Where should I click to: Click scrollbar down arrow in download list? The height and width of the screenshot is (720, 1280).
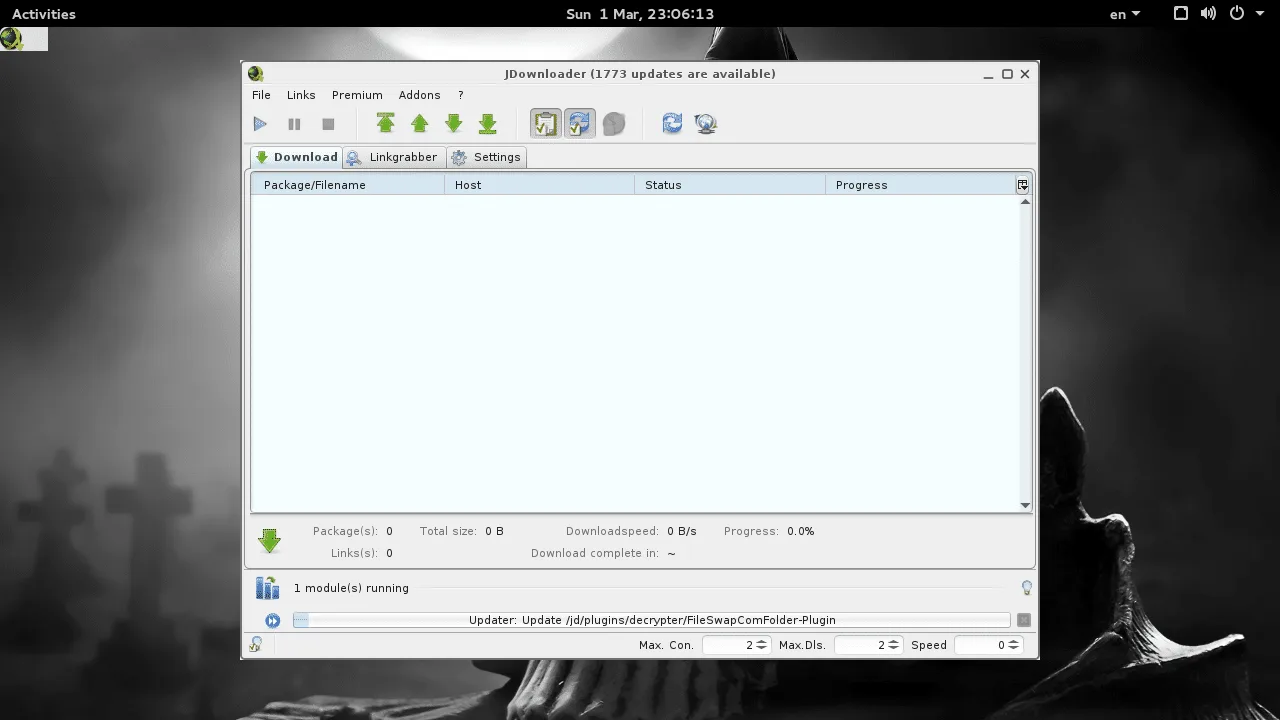[x=1025, y=505]
